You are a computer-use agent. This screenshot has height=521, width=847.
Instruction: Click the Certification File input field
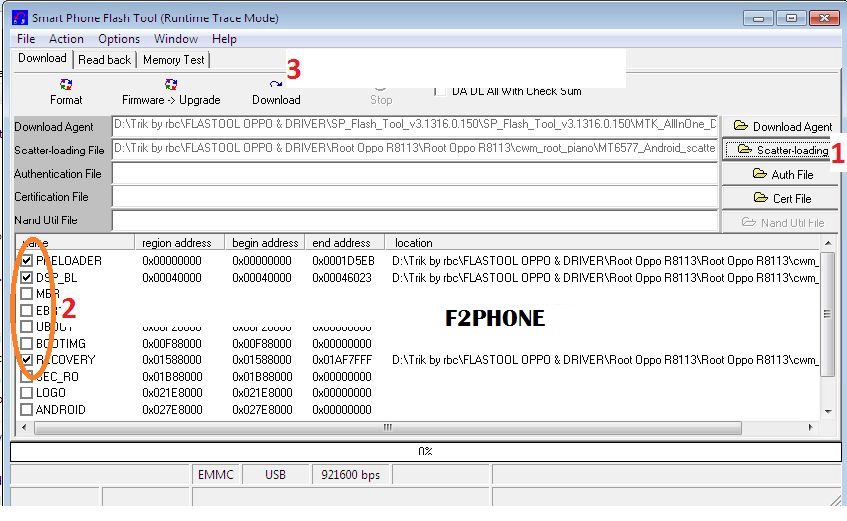[415, 197]
